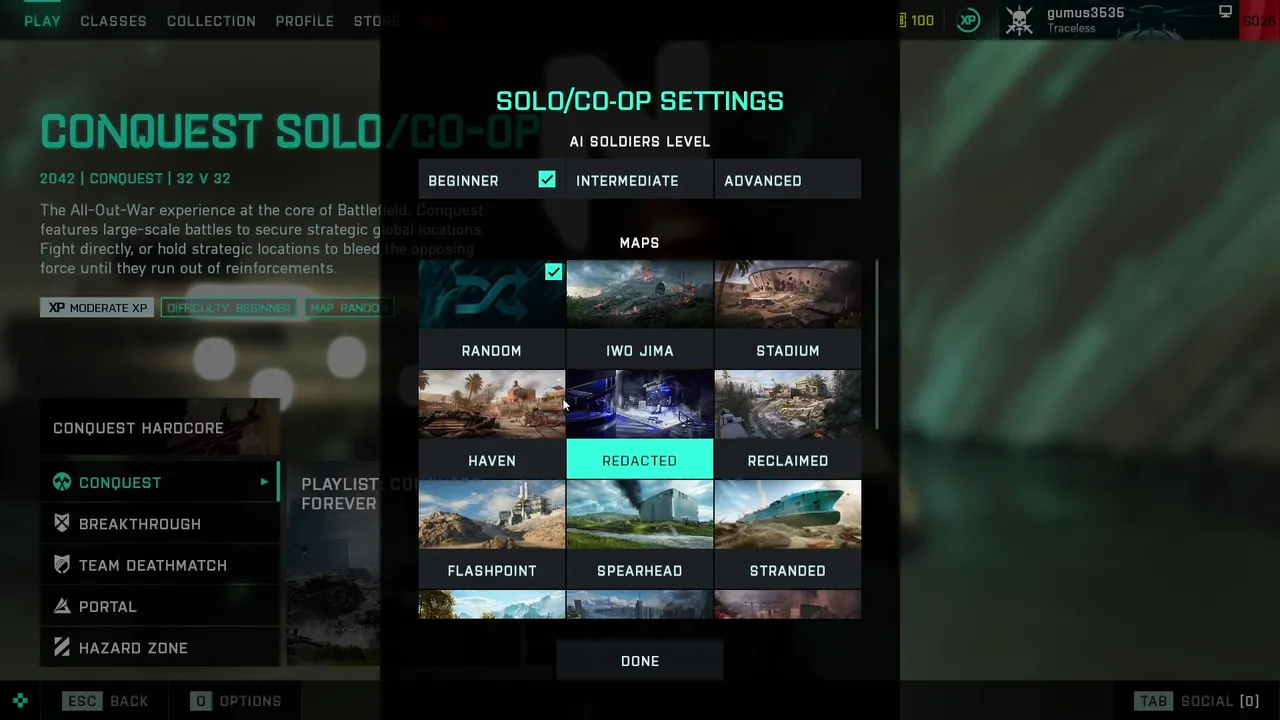
Task: Set AI soldiers level to Advanced
Action: point(787,181)
